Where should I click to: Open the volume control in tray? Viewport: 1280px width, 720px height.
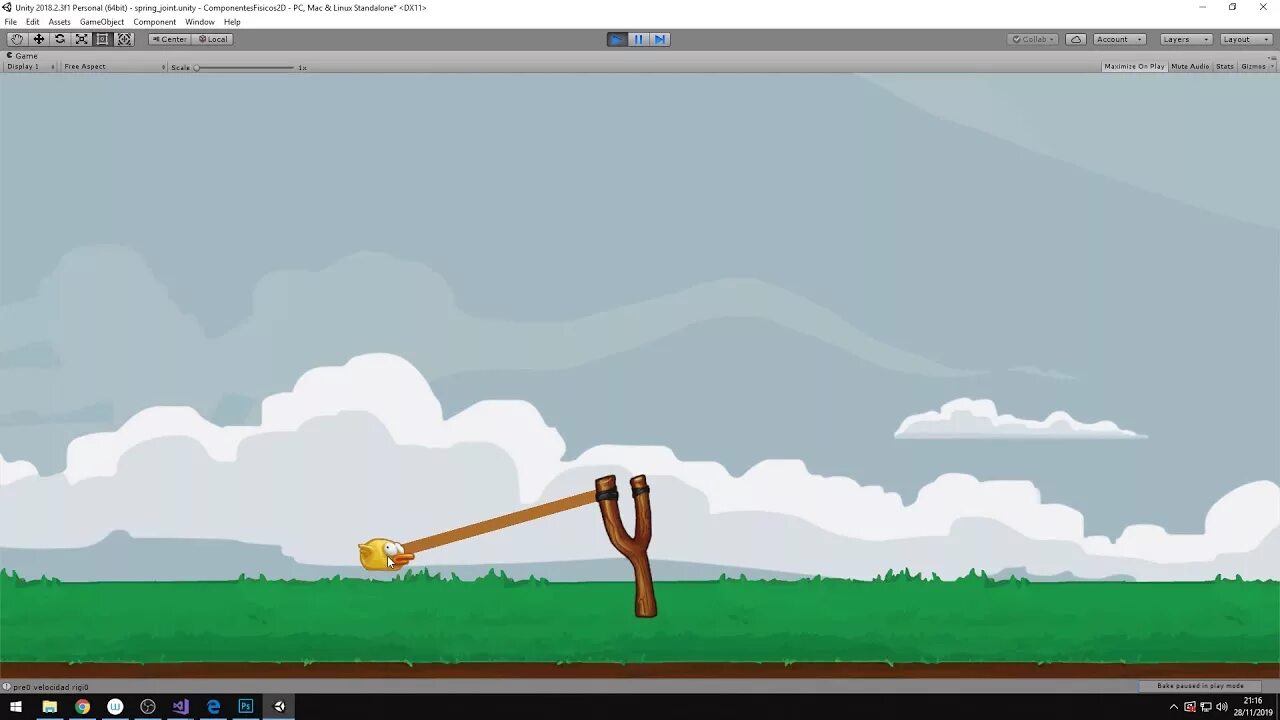click(x=1222, y=707)
